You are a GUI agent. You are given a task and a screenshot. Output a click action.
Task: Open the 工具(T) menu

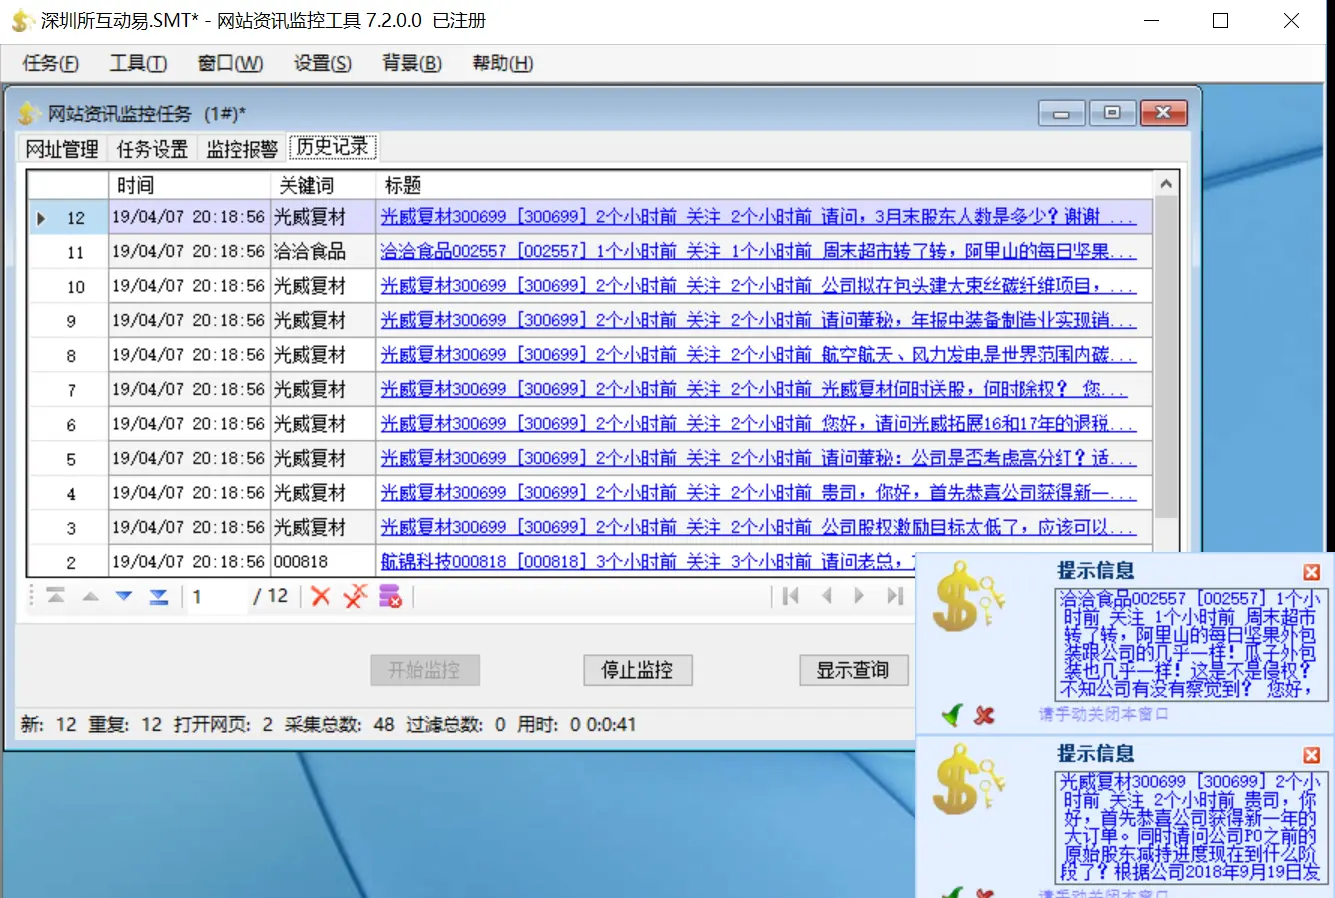[138, 63]
